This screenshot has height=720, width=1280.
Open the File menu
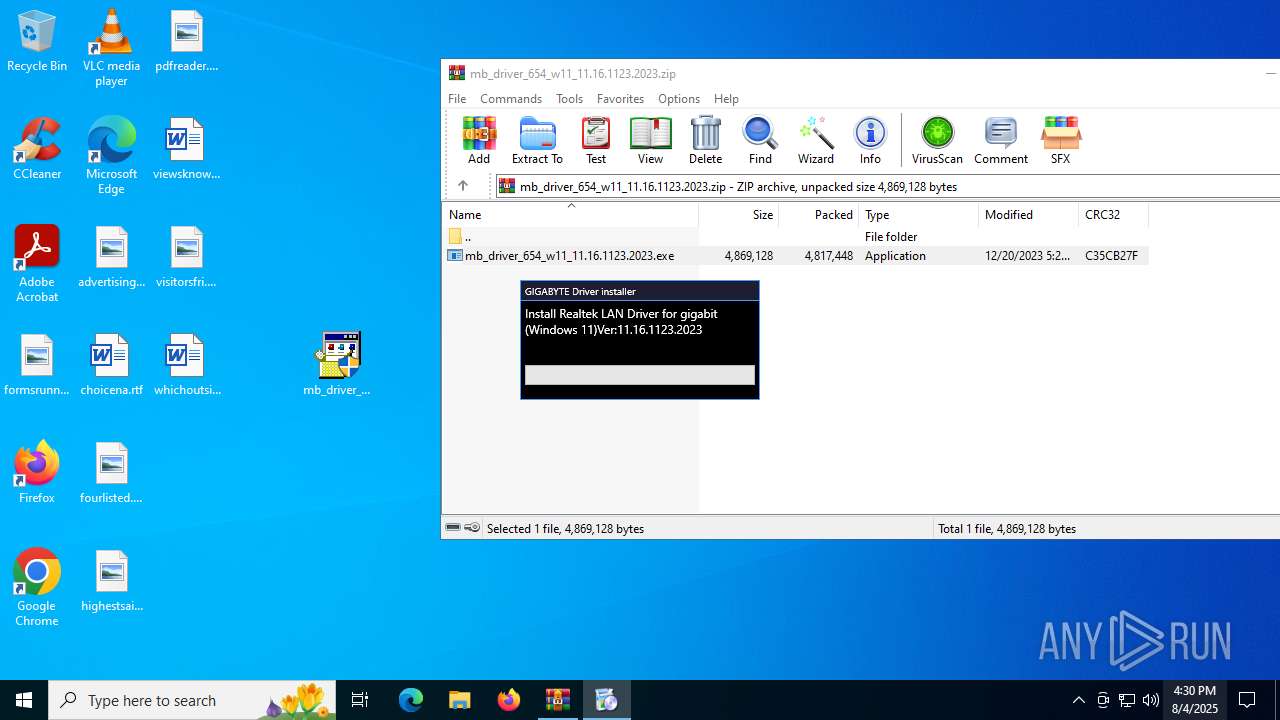[x=457, y=99]
